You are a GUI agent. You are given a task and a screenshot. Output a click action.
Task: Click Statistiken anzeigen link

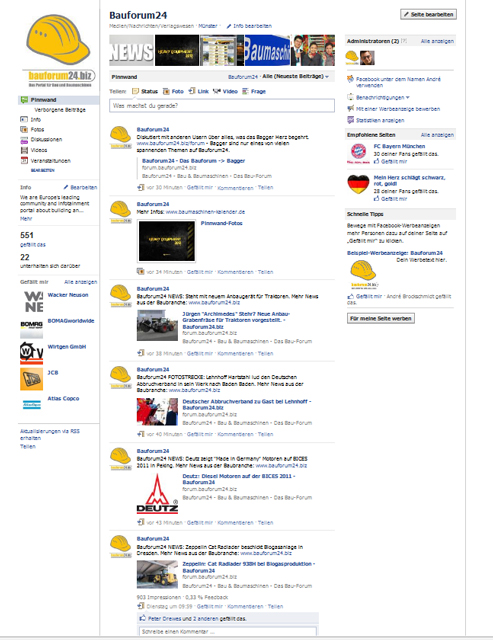tap(380, 120)
